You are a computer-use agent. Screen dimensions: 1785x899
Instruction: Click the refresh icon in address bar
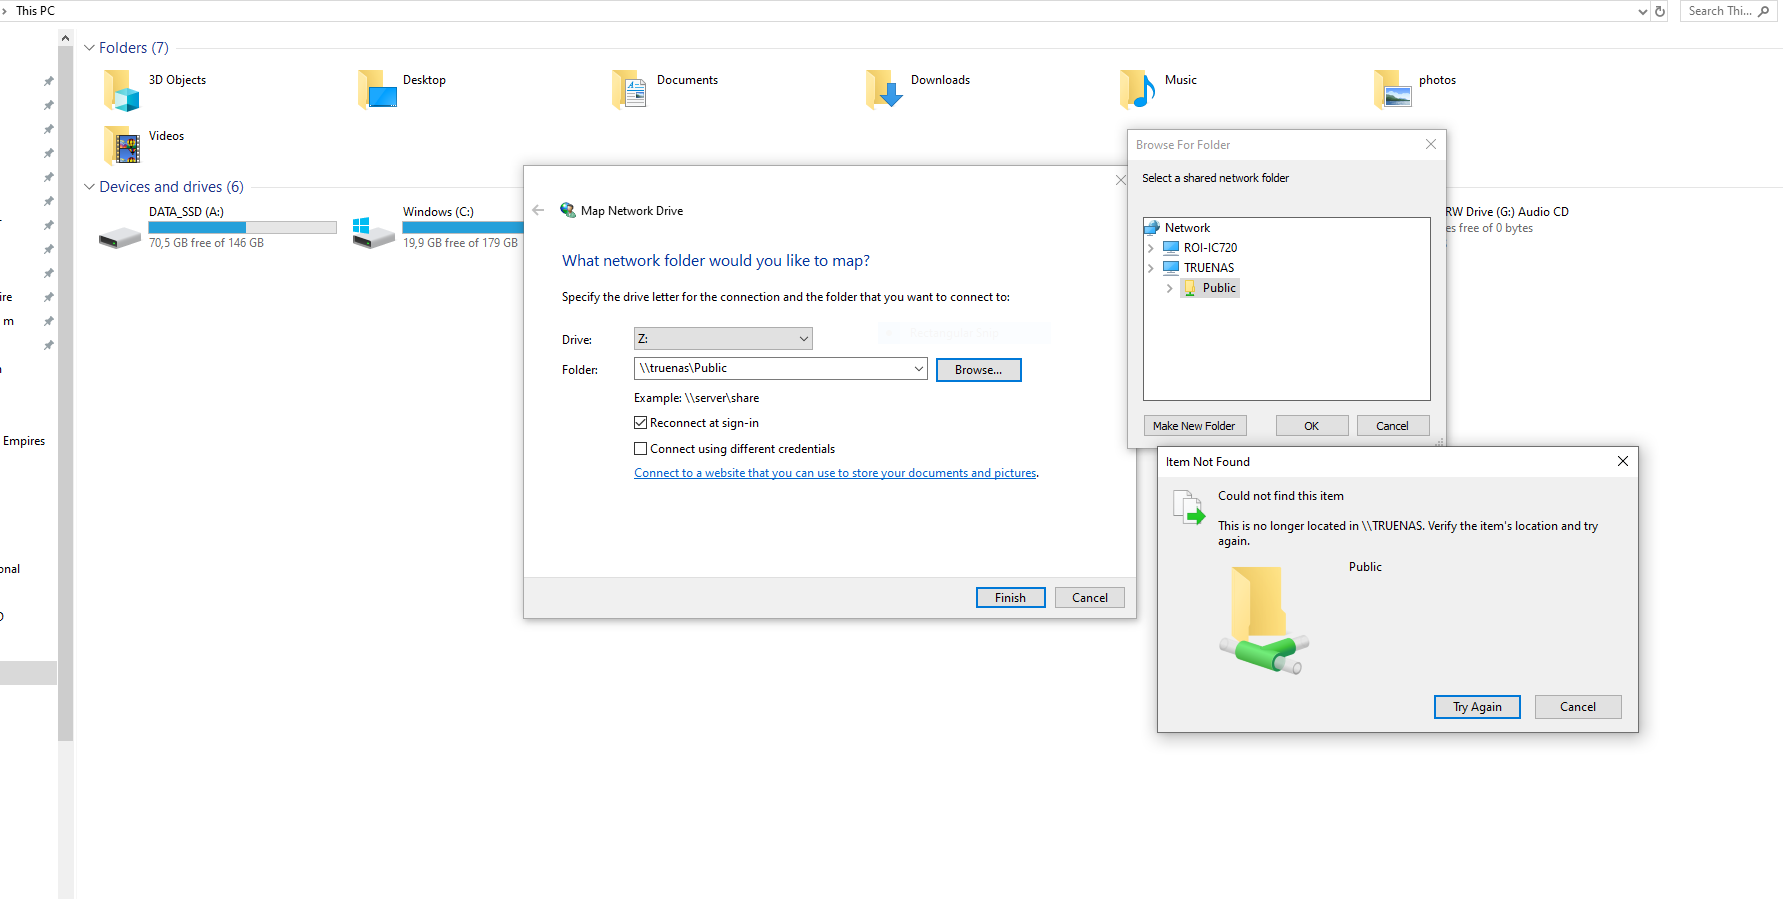[1660, 12]
